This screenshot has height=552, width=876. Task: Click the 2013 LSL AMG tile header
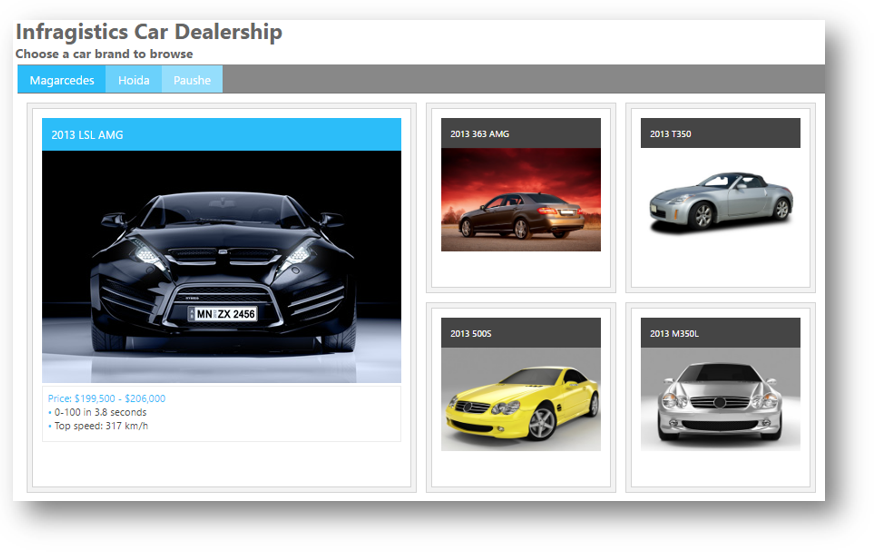tap(221, 134)
